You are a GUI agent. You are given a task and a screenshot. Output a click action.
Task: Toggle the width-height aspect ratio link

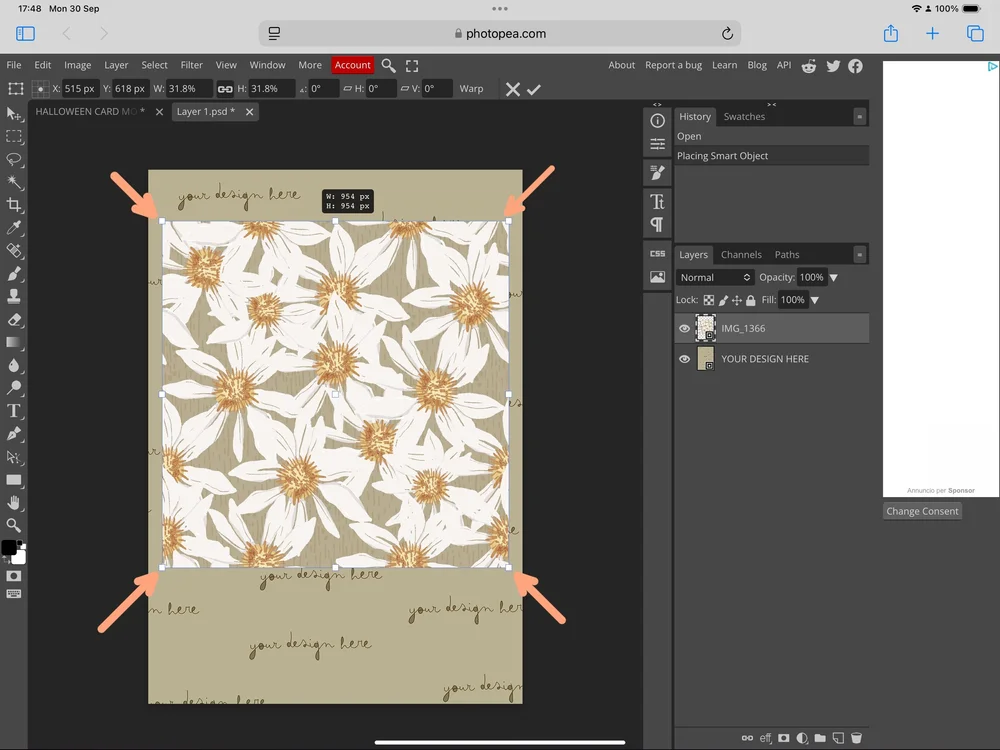pos(225,89)
